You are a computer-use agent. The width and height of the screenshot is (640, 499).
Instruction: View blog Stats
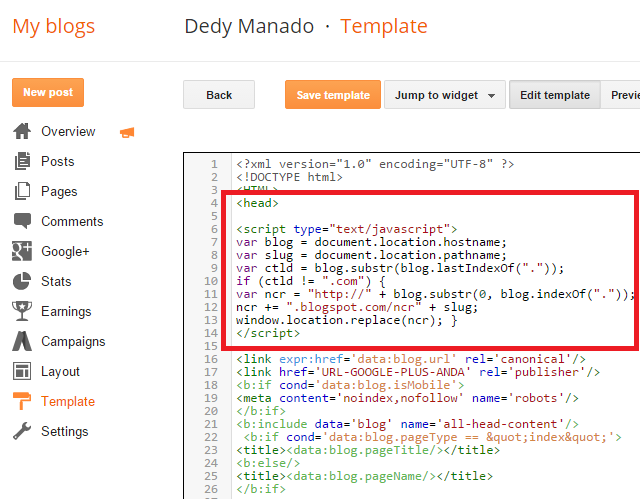[56, 281]
